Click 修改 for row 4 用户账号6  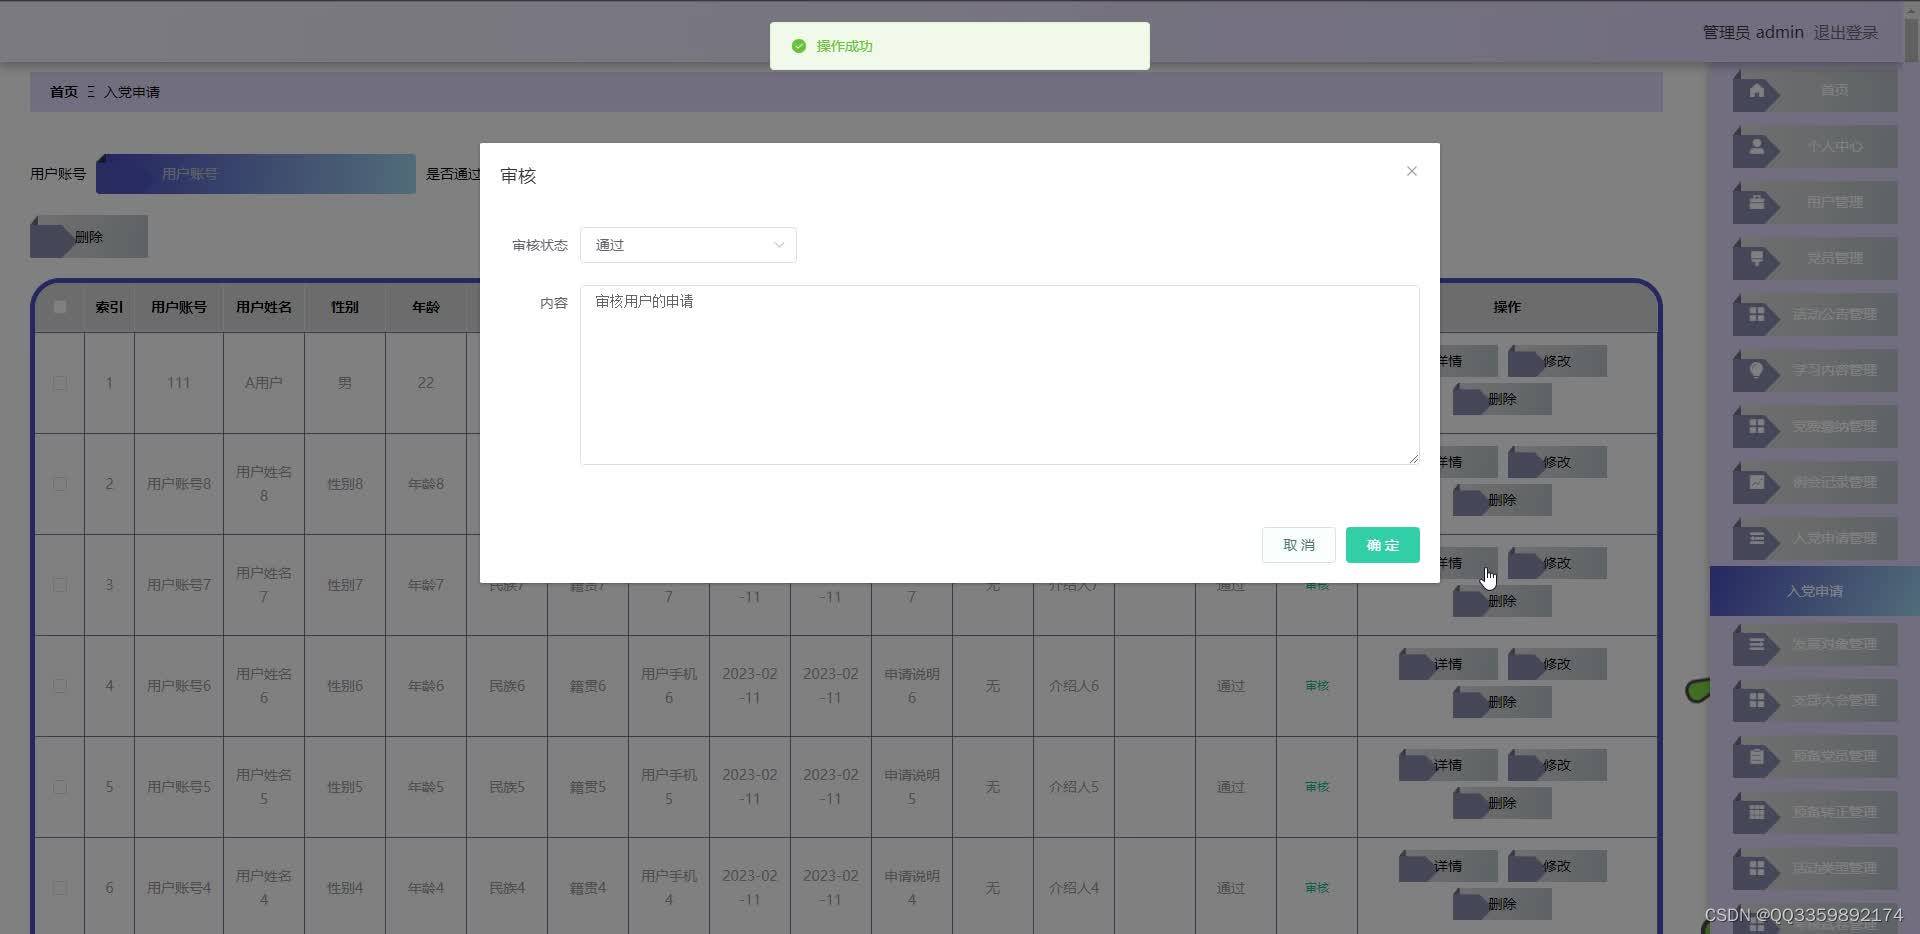1557,664
